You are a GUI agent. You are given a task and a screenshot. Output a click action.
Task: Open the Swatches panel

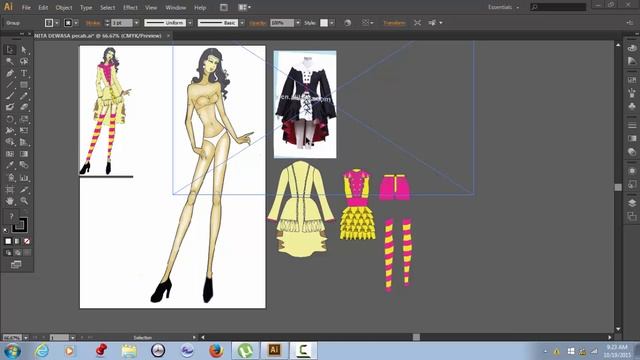coord(632,80)
